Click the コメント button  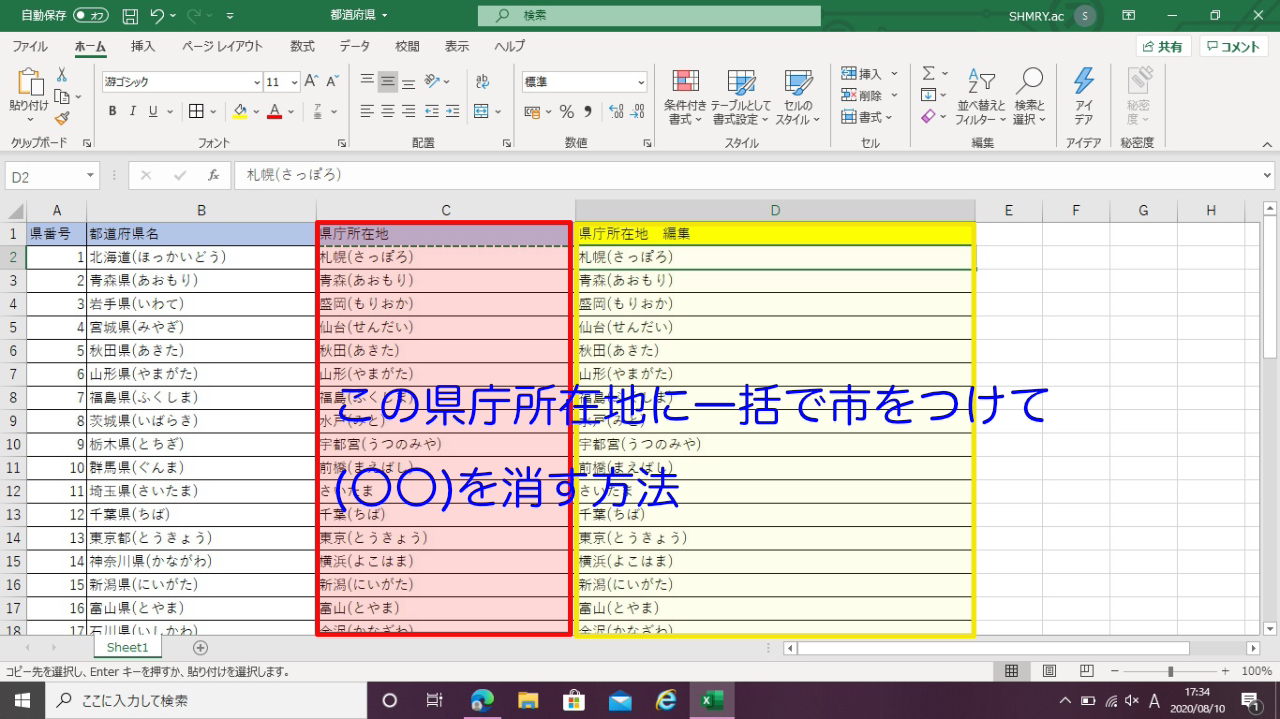[x=1232, y=46]
